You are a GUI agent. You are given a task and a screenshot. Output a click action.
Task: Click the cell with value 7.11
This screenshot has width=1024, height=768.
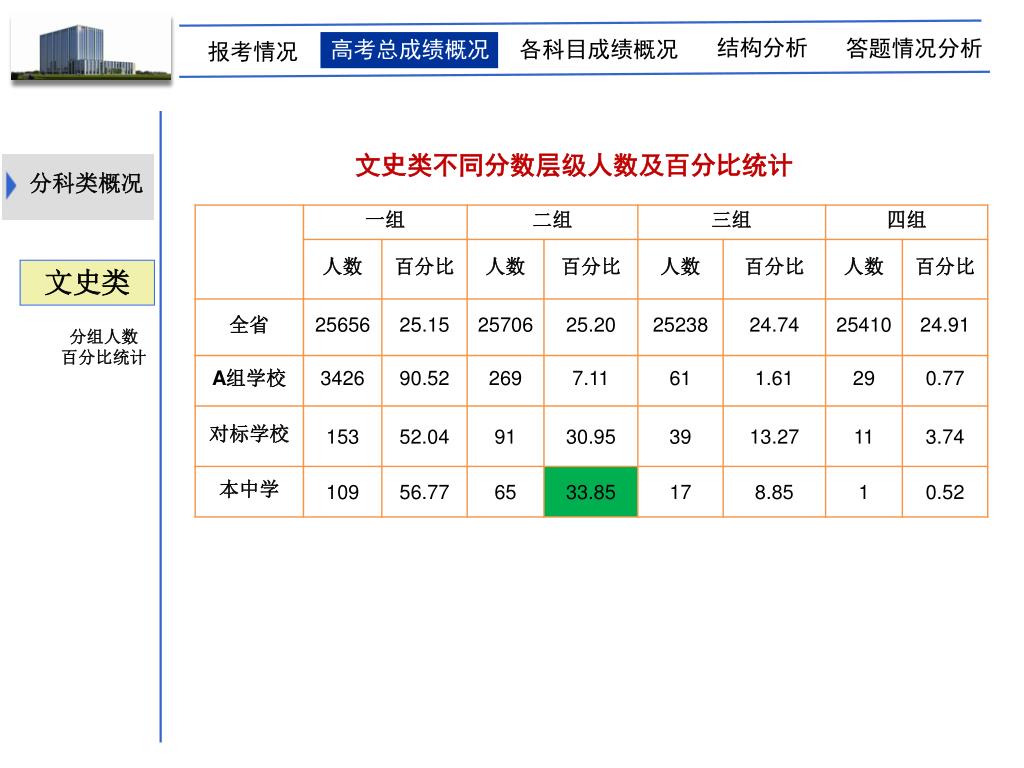click(590, 380)
